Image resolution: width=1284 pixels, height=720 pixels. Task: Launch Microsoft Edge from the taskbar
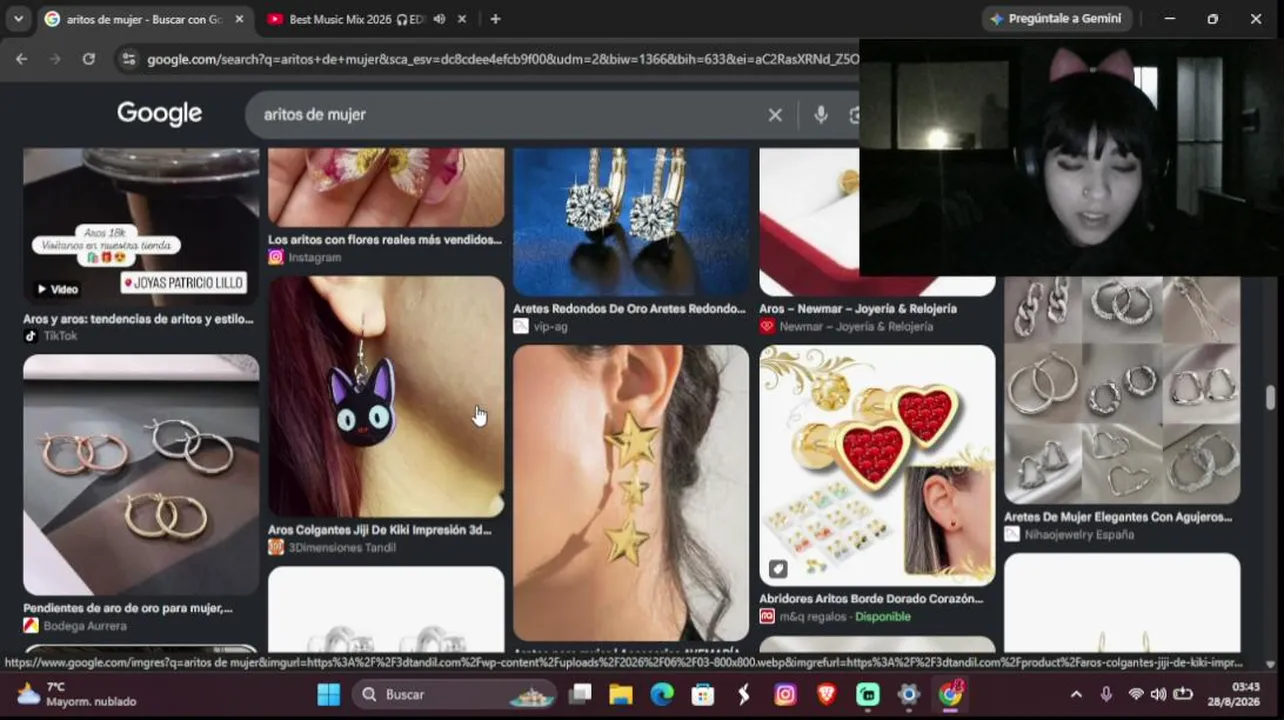click(662, 694)
